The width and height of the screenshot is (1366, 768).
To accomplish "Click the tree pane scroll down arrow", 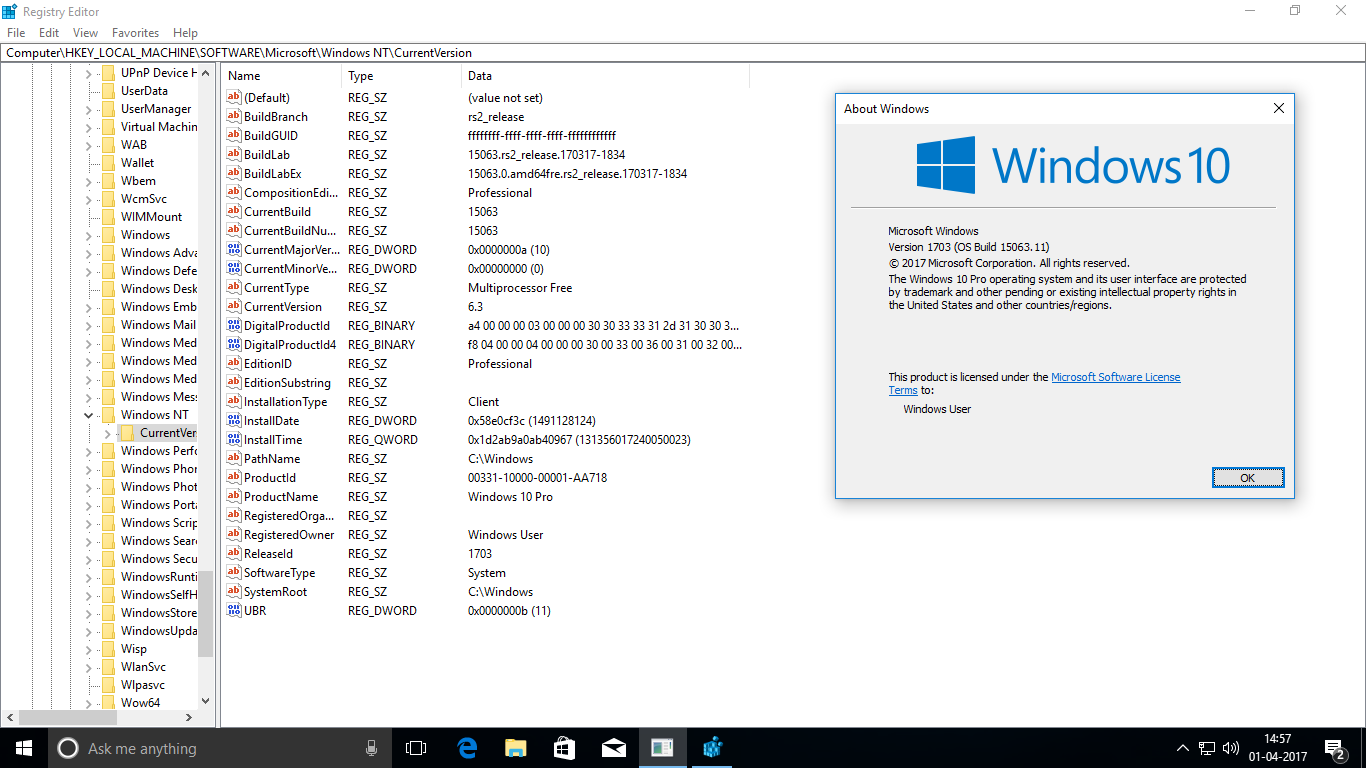I will pyautogui.click(x=206, y=701).
